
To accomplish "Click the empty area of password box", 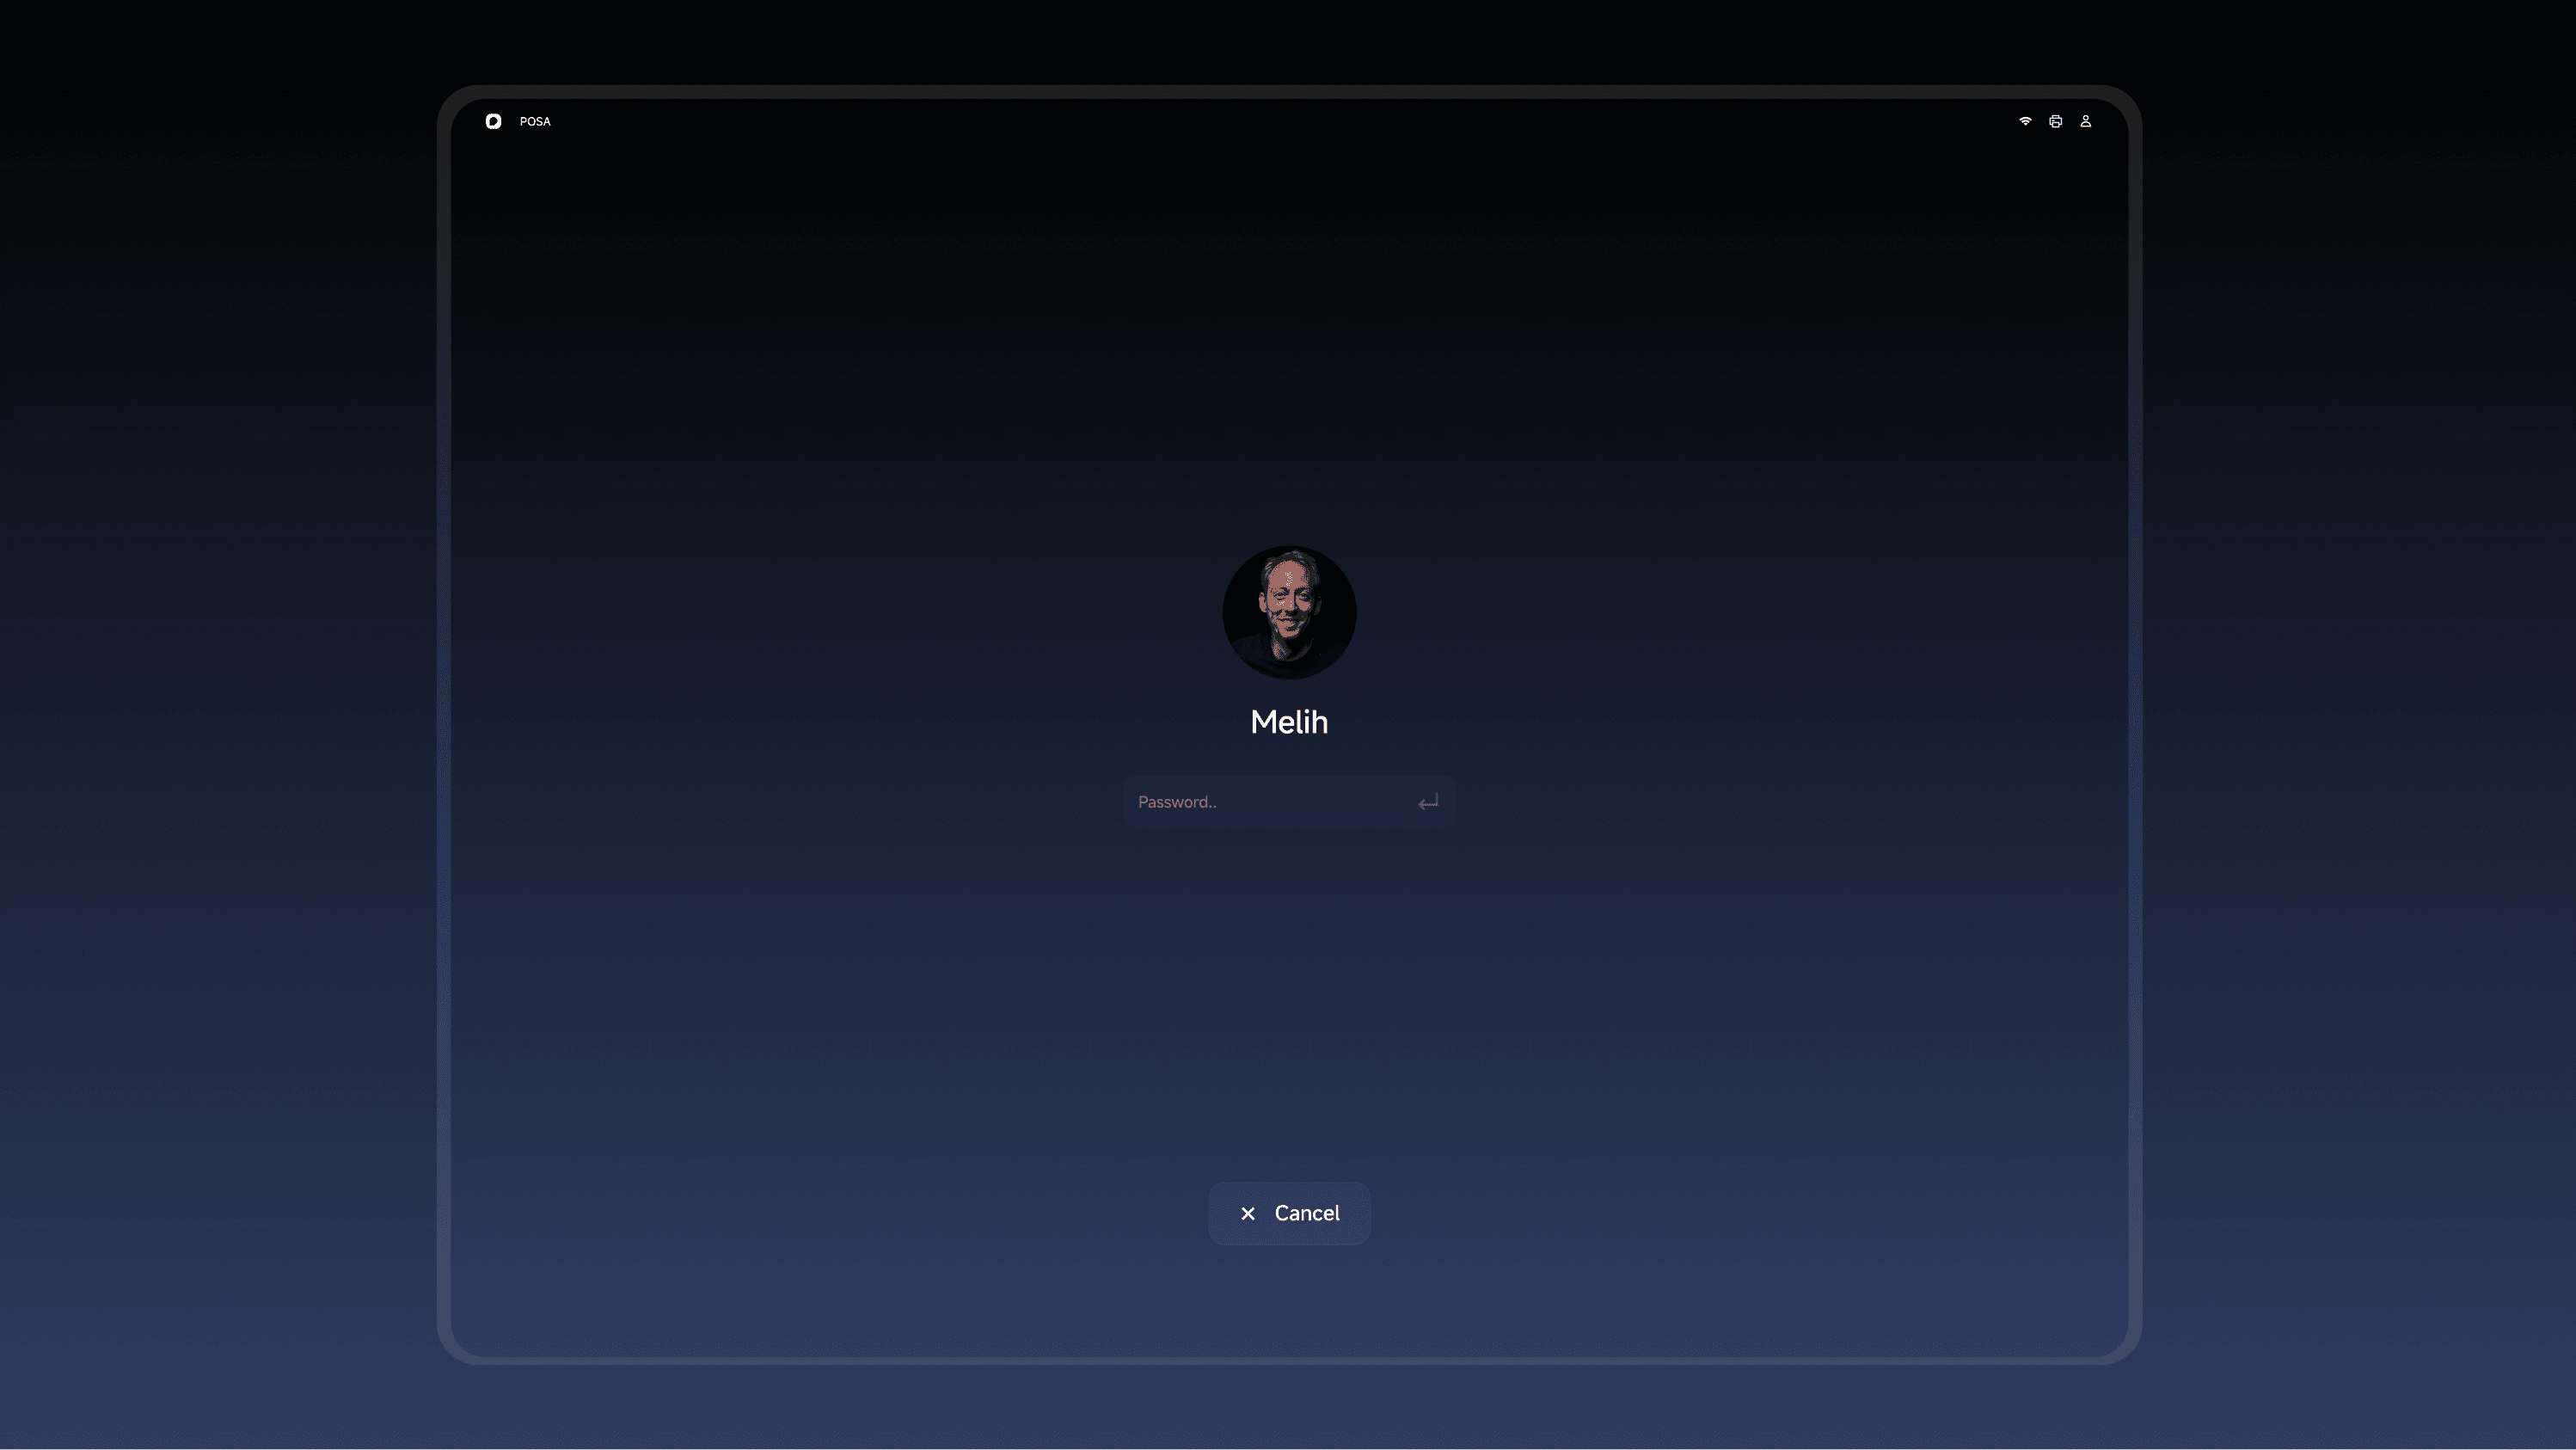I will [x=1320, y=802].
